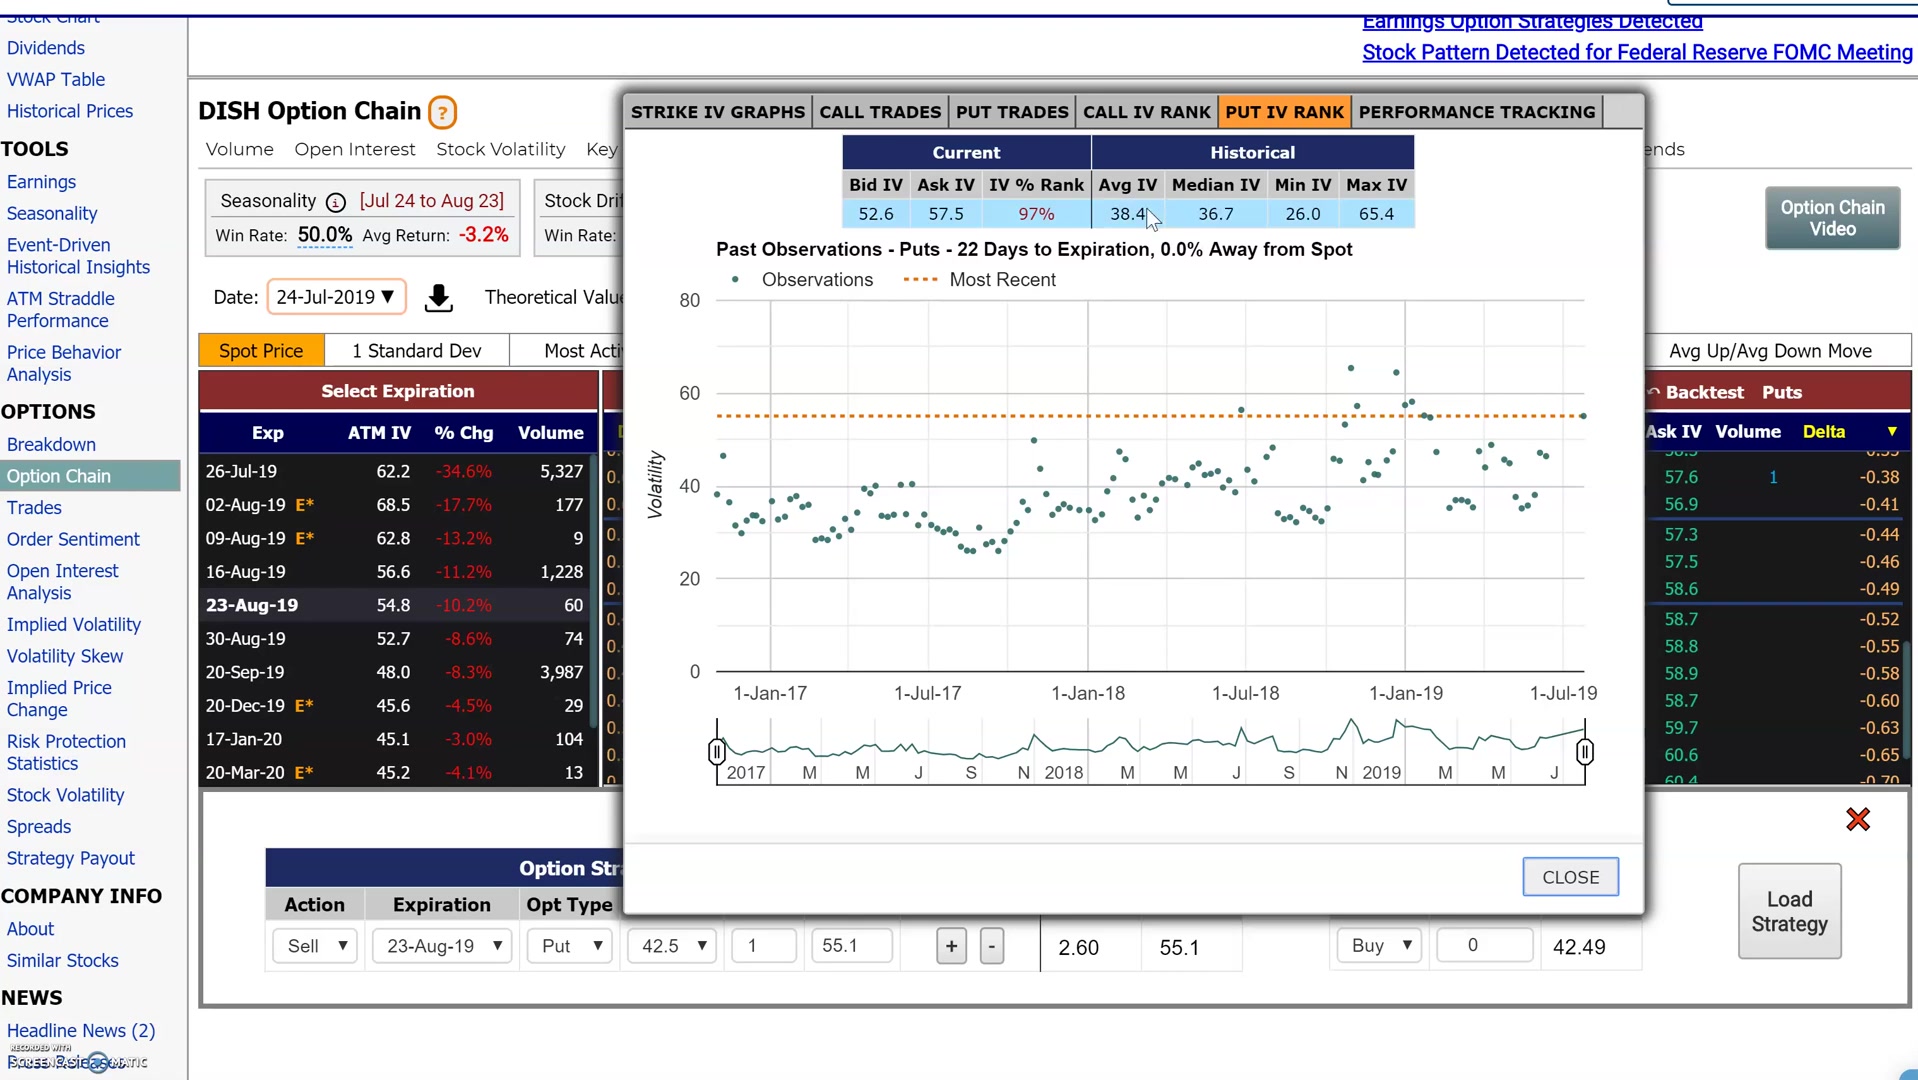This screenshot has height=1080, width=1918.
Task: Select the 20-Sep-19 expiration row
Action: 397,673
